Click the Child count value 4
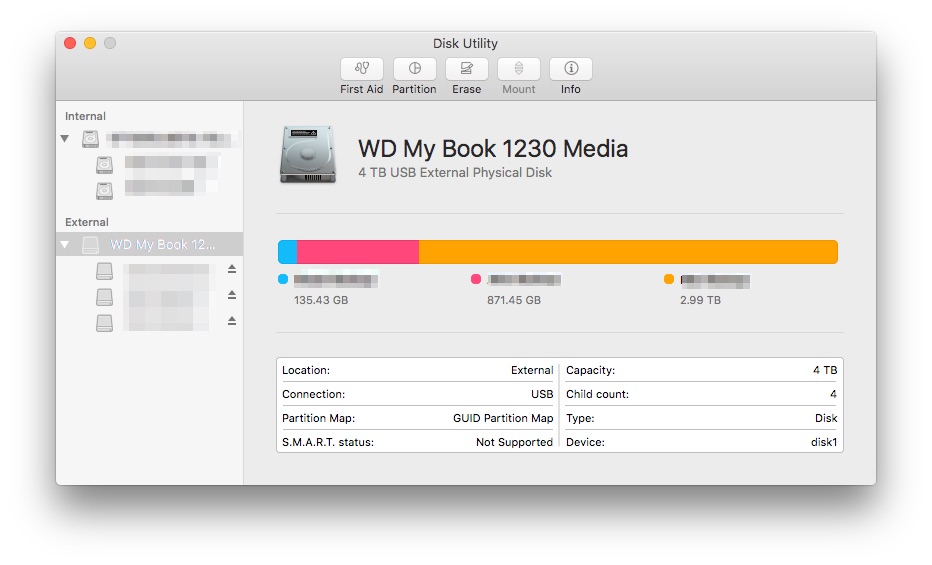Screen dimensions: 932x565 (833, 394)
